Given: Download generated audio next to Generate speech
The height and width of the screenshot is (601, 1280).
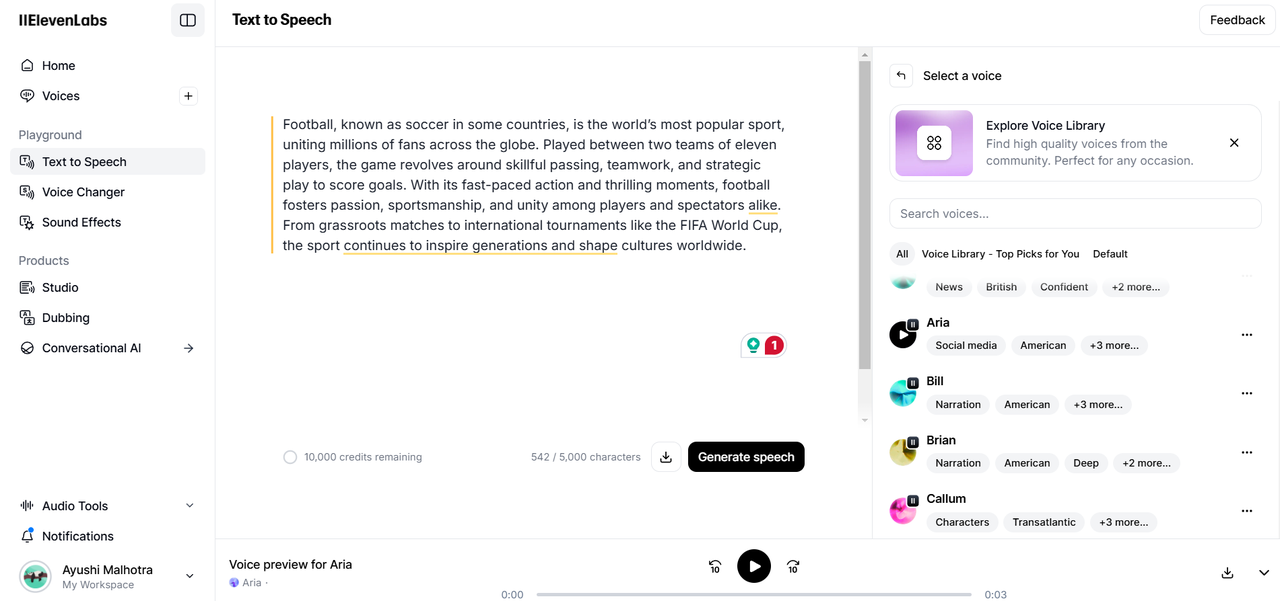Looking at the screenshot, I should (666, 457).
